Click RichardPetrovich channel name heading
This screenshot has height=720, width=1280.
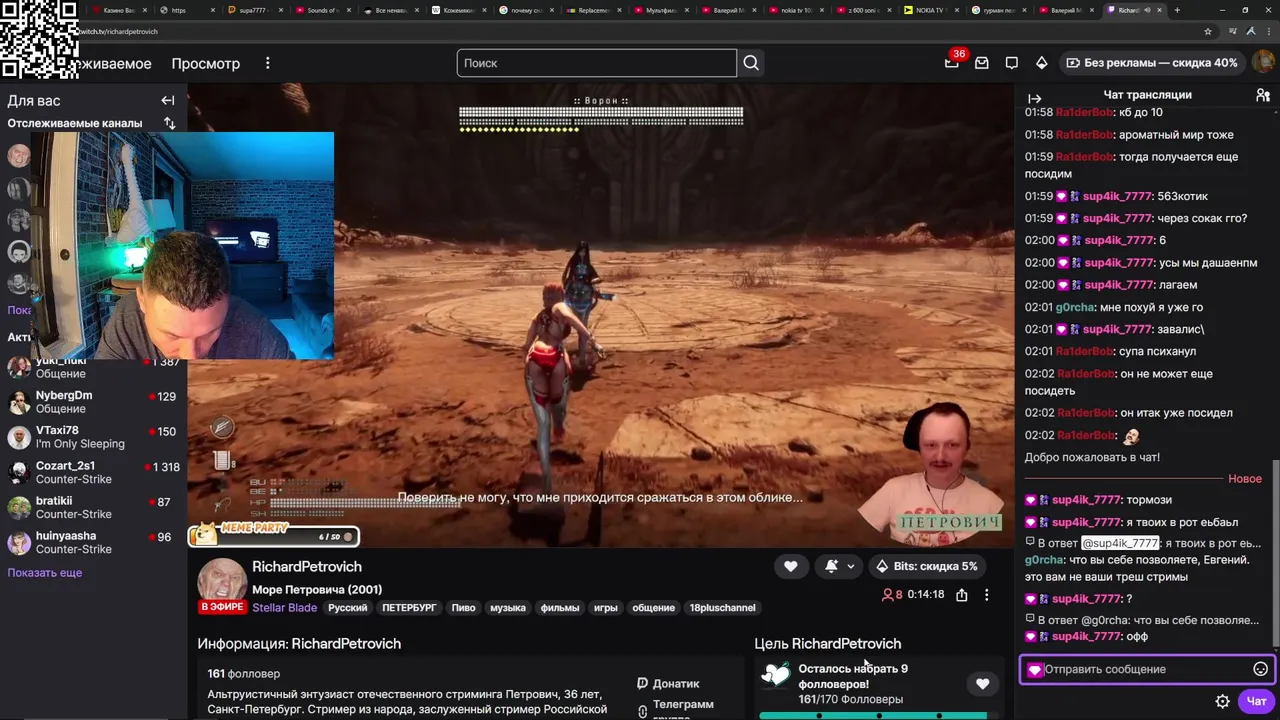pyautogui.click(x=307, y=567)
